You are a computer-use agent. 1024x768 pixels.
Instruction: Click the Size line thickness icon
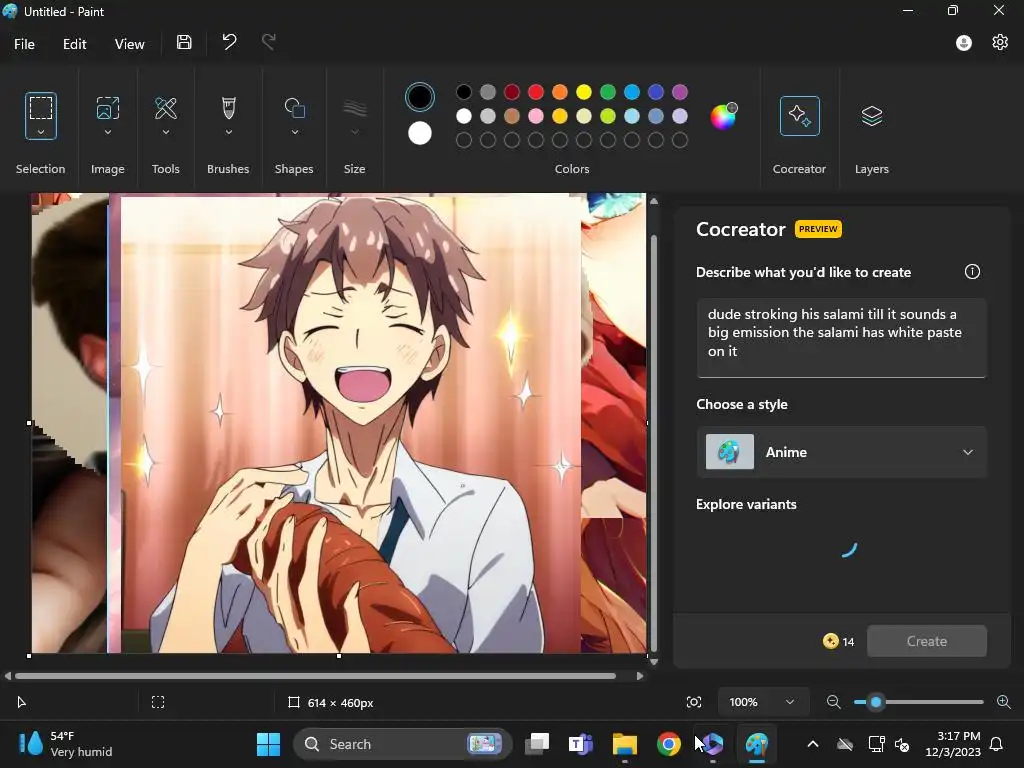[355, 108]
